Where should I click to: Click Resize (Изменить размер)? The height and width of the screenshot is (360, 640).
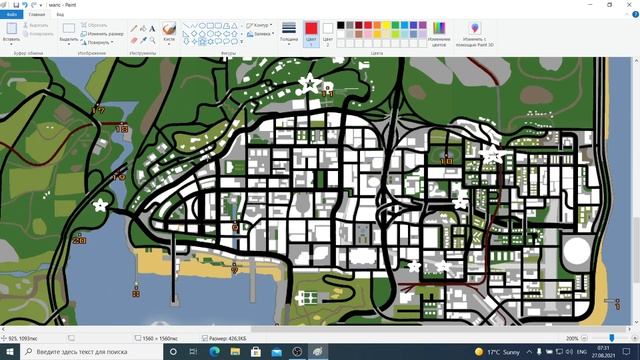[102, 34]
